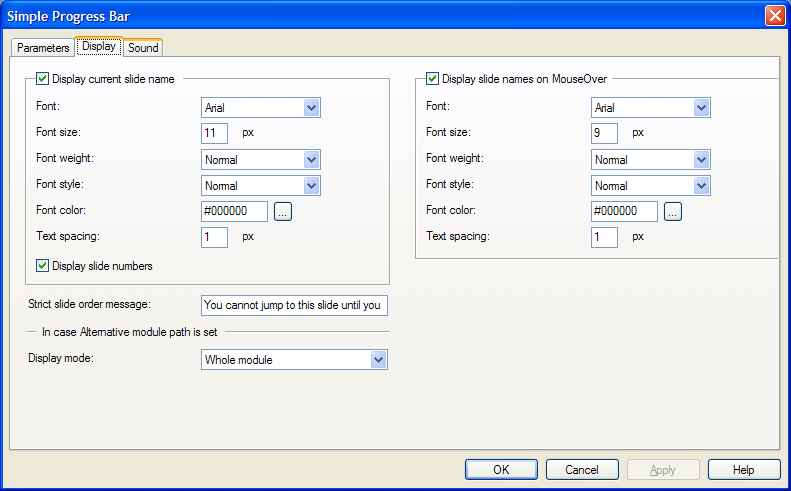Switch to the Sound tab
This screenshot has height=491, width=791.
pyautogui.click(x=143, y=48)
